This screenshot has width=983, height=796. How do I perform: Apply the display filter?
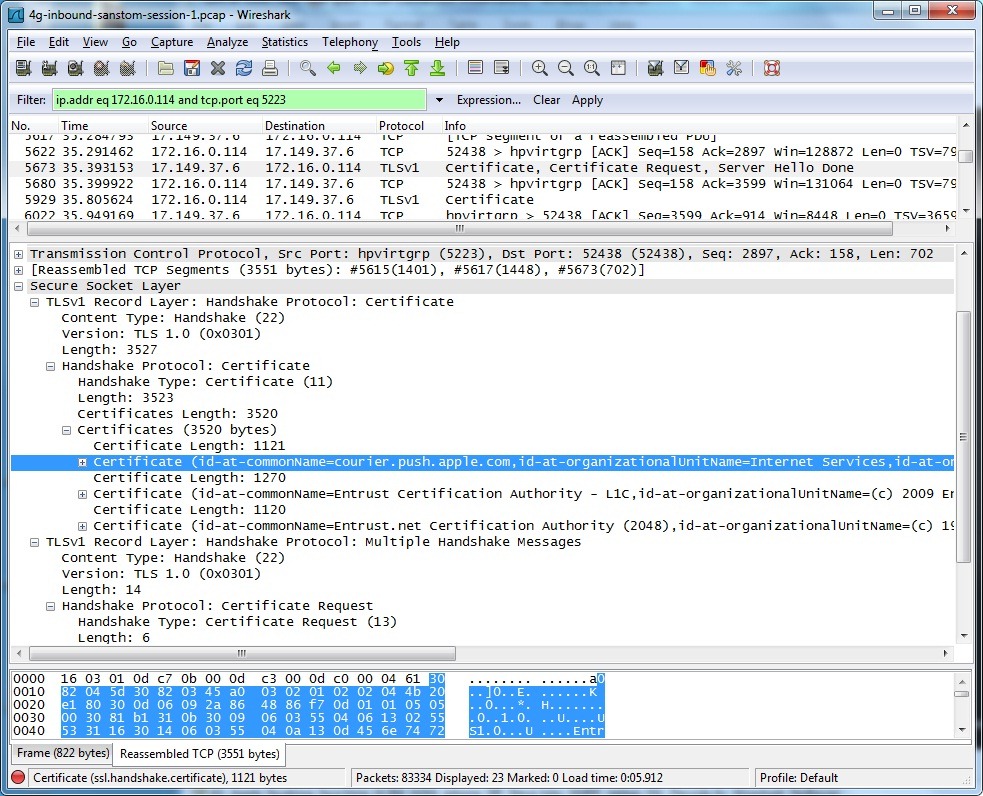(x=587, y=100)
